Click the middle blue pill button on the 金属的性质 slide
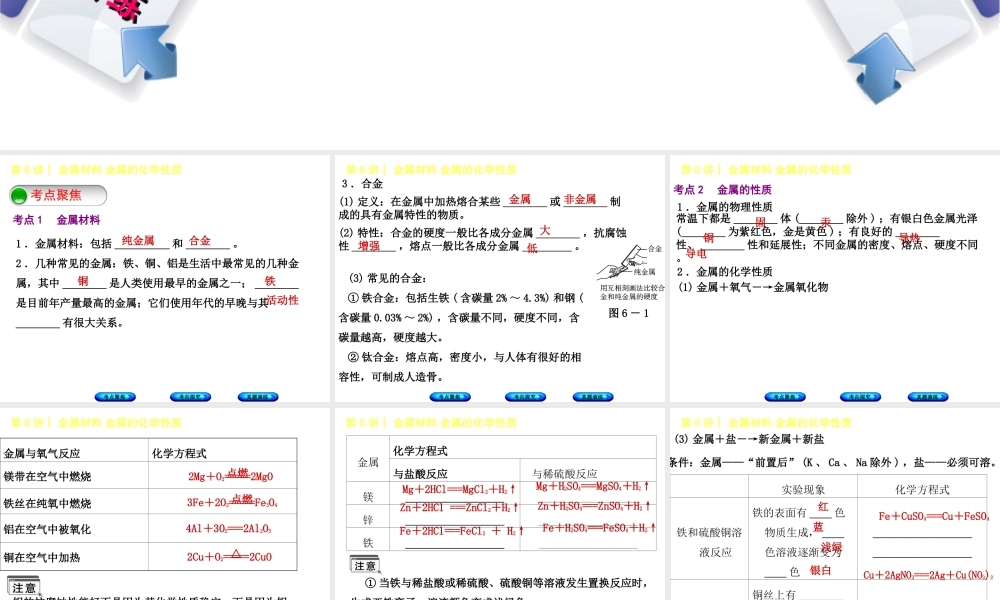The height and width of the screenshot is (600, 1000). pyautogui.click(x=860, y=397)
